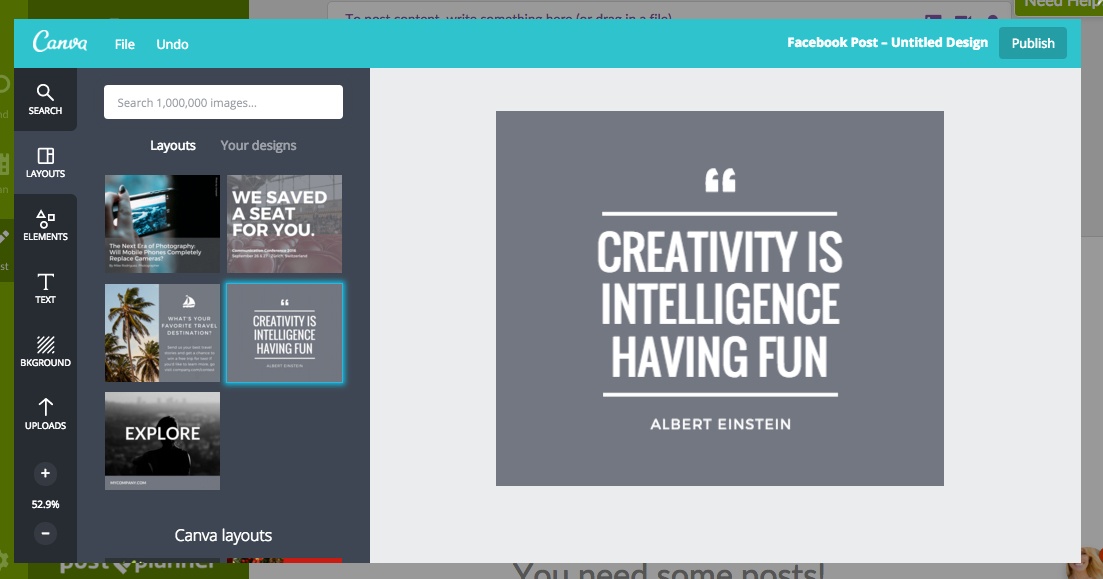Zoom out using the minus icon

click(x=45, y=533)
